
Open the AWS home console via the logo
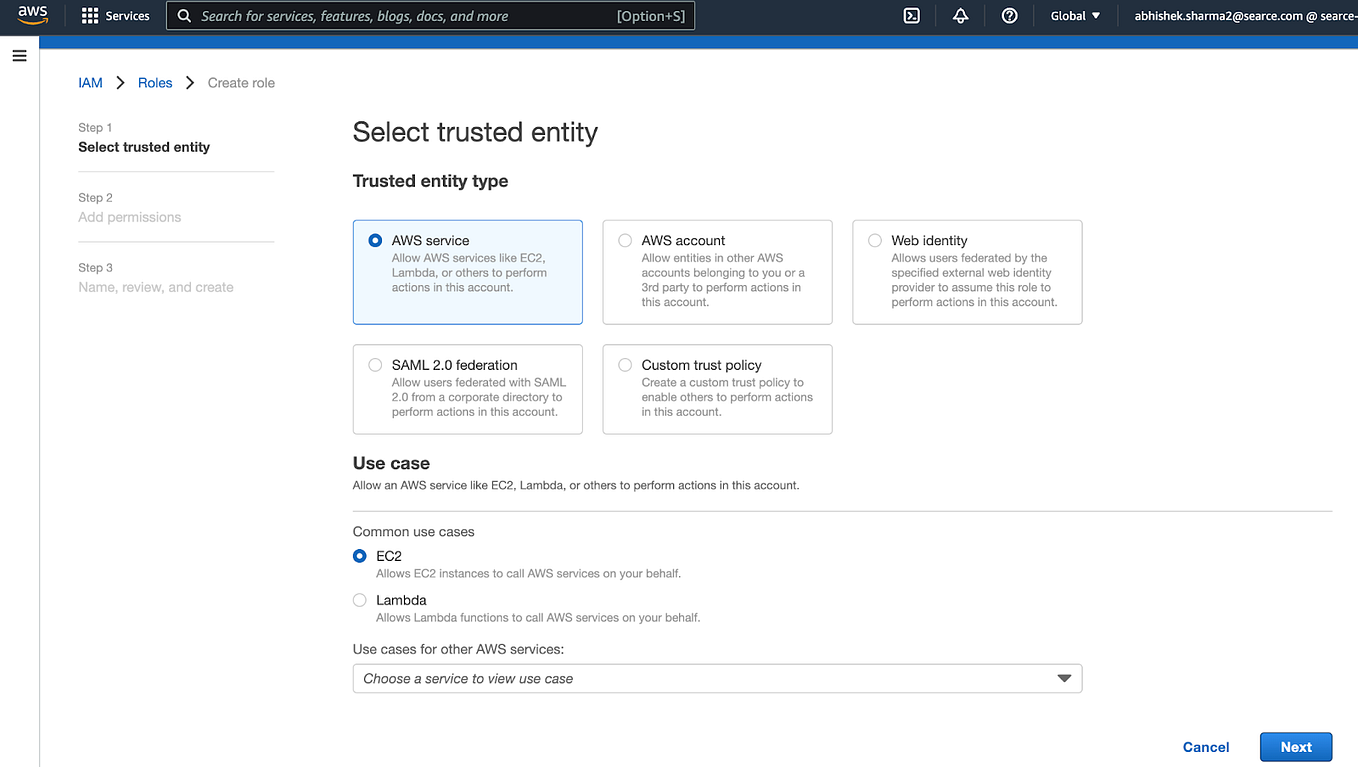[32, 15]
